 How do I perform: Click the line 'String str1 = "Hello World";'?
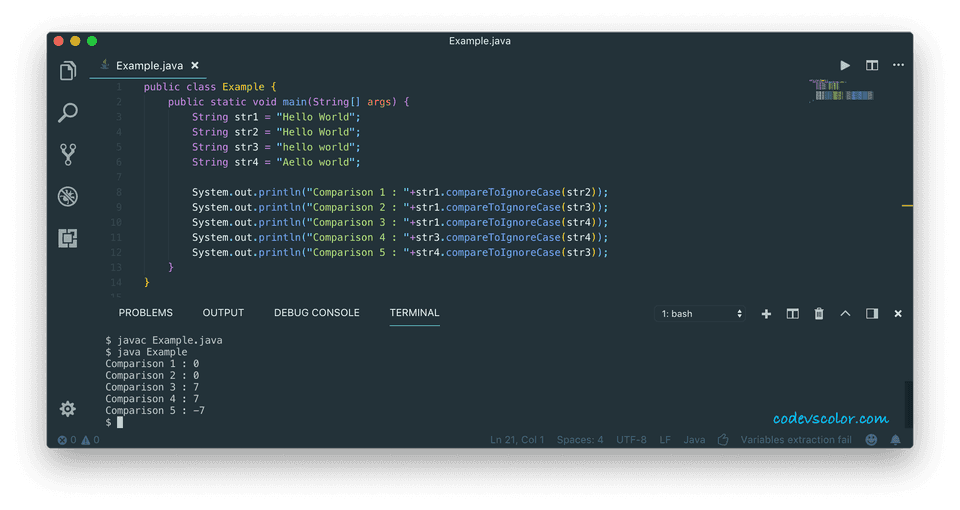pos(276,117)
